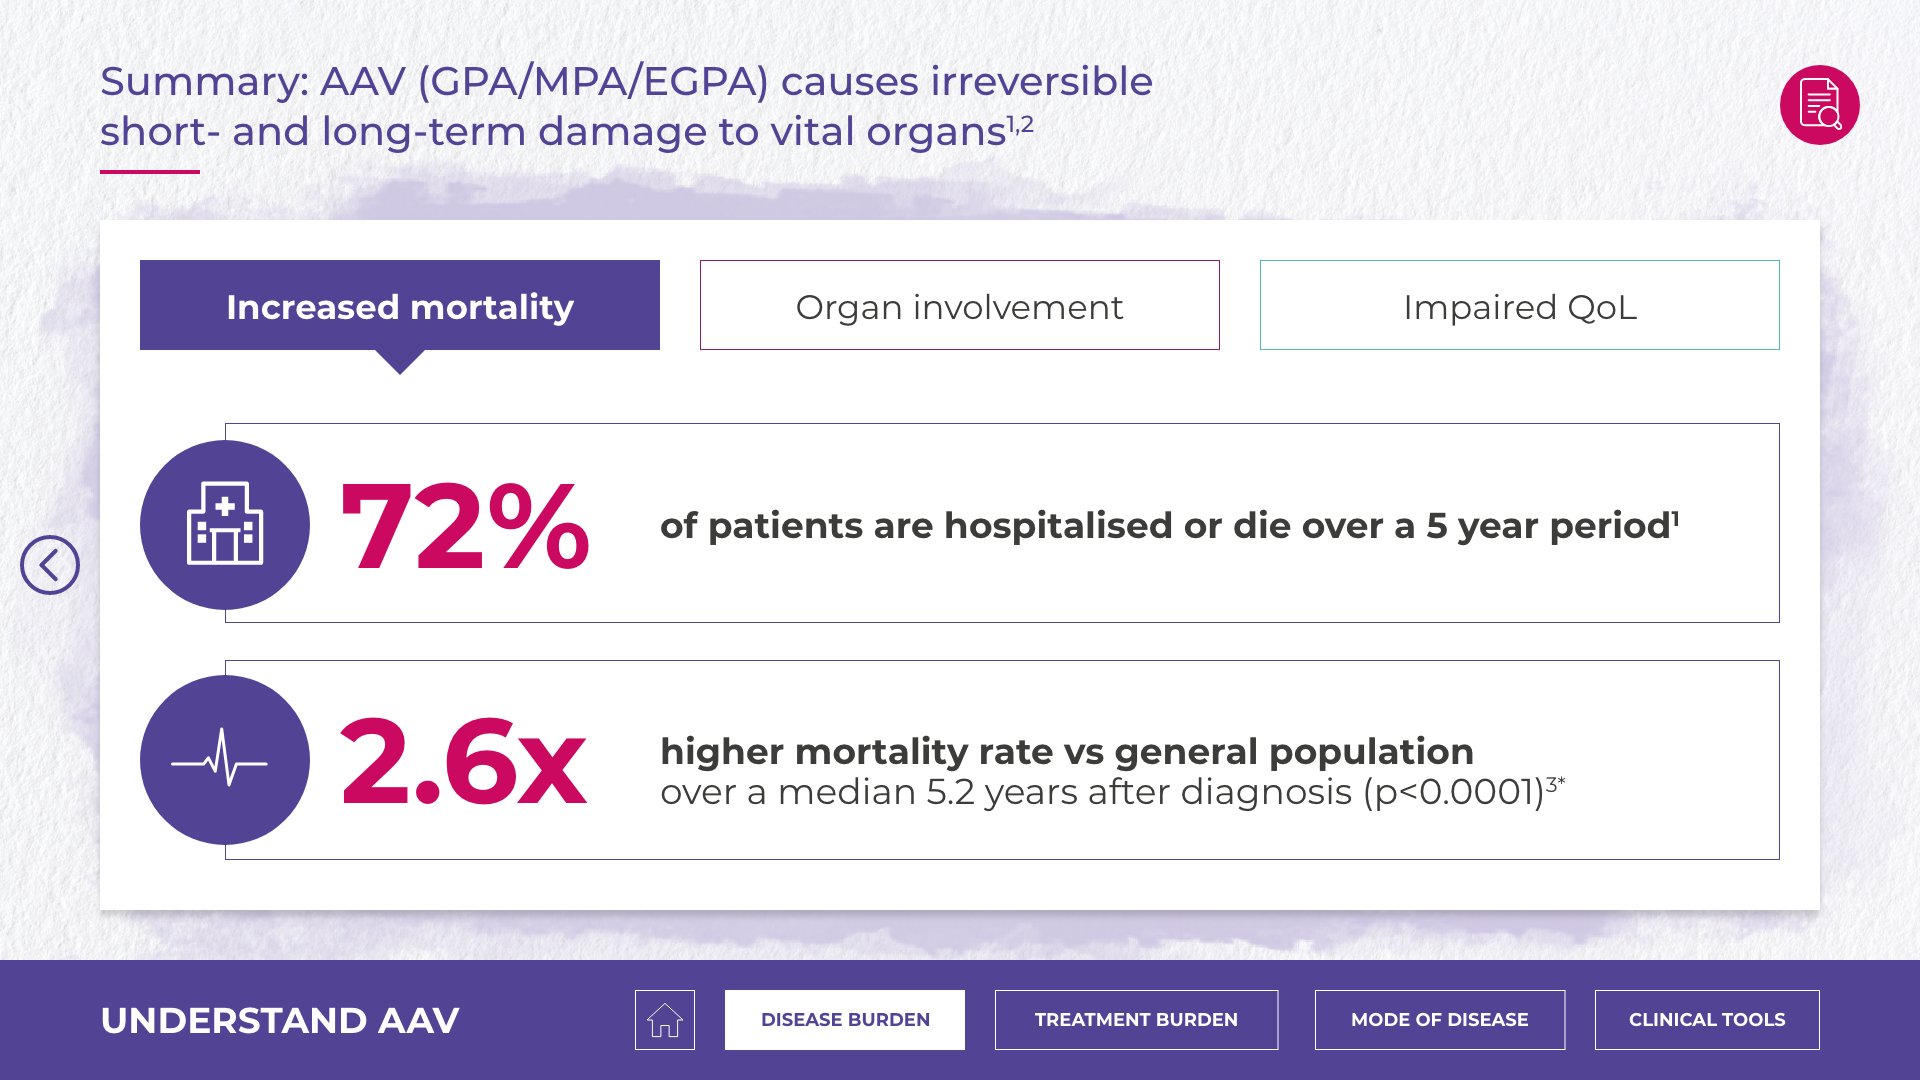Click the reference superscript after 'organs'
The image size is (1920, 1080).
click(1020, 124)
